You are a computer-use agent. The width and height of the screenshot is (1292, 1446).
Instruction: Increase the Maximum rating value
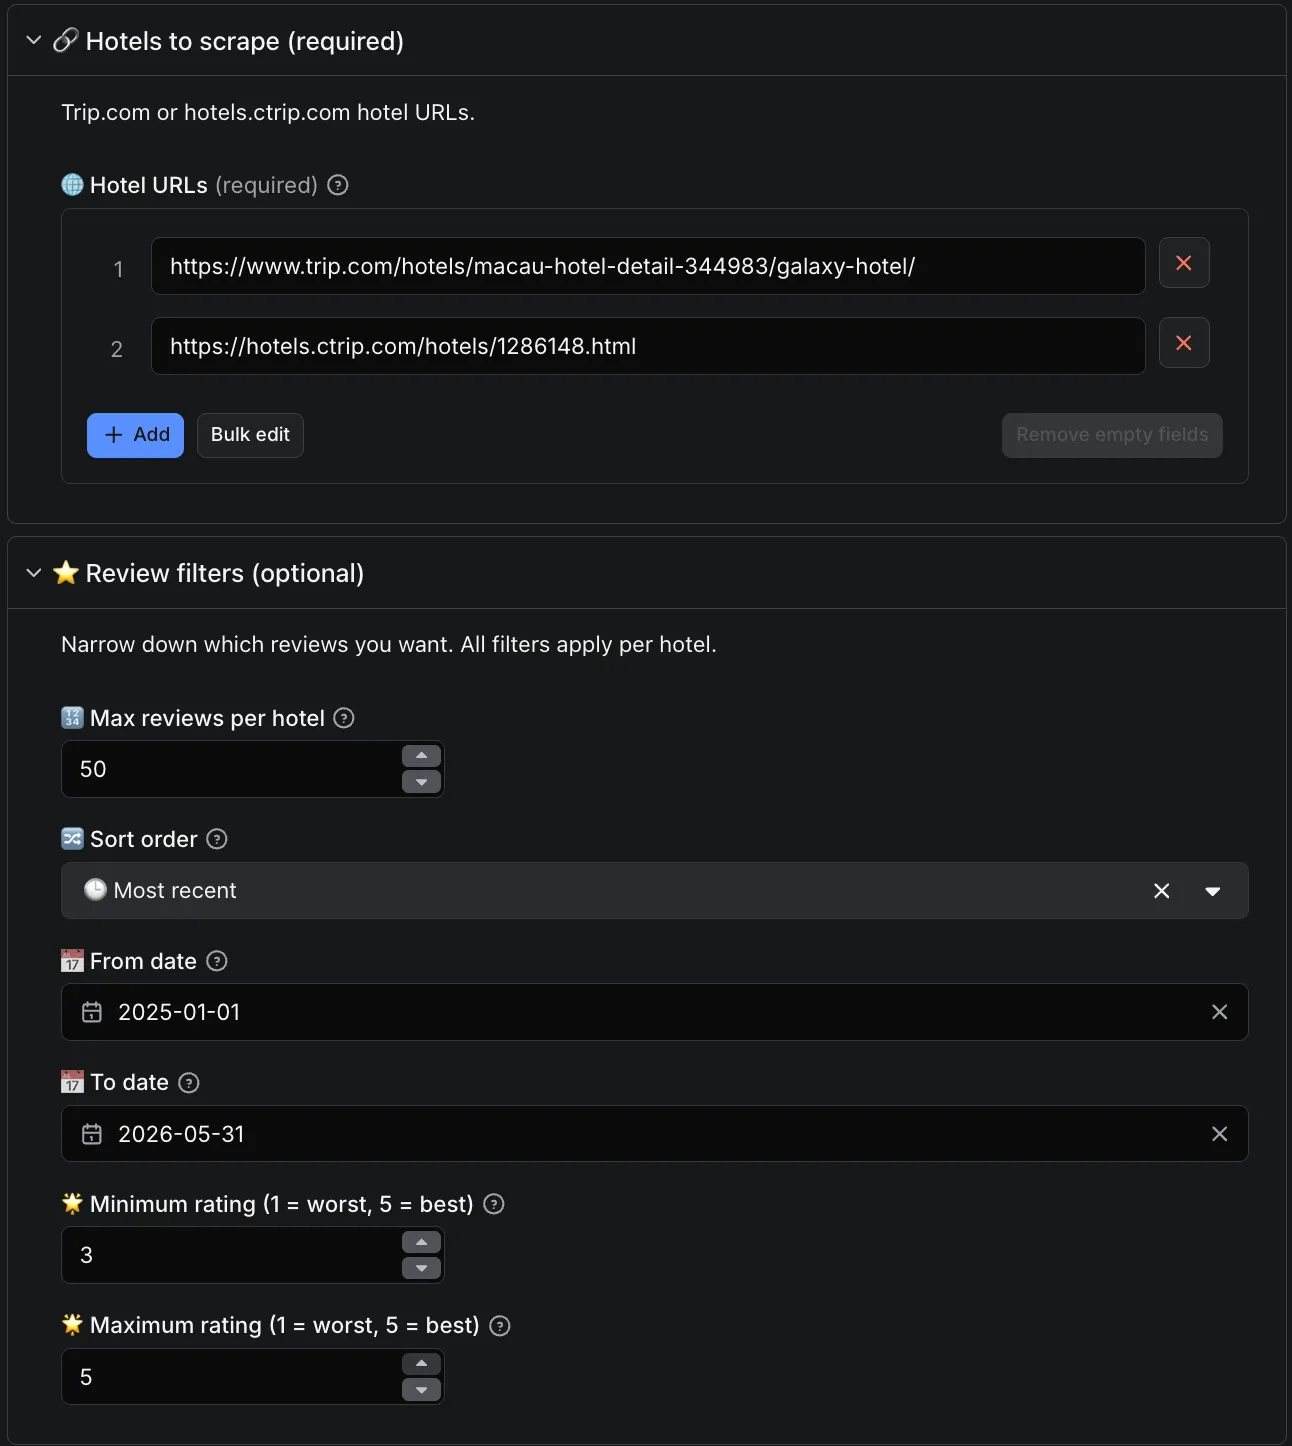click(x=421, y=1364)
